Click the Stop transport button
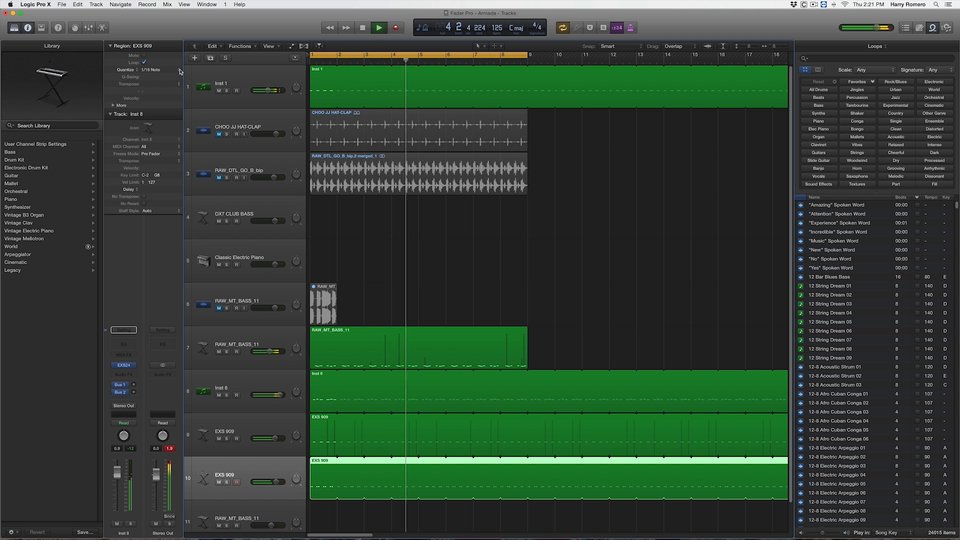The width and height of the screenshot is (960, 540). click(362, 28)
